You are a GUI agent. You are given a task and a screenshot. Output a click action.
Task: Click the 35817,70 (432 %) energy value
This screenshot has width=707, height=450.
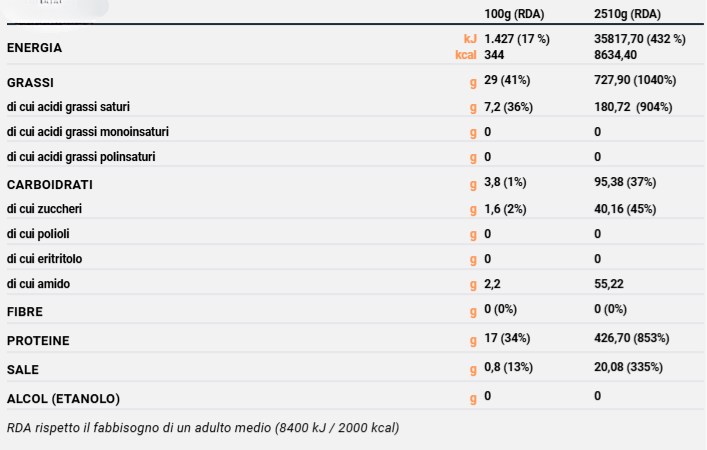coord(640,39)
